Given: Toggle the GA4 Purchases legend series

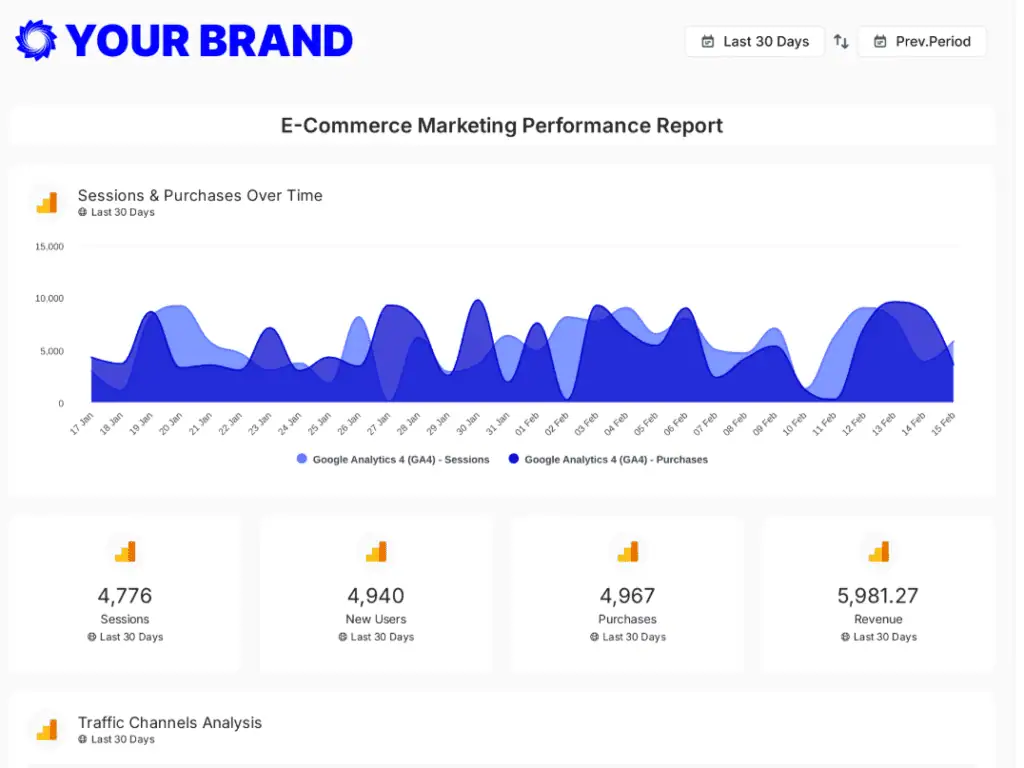Looking at the screenshot, I should tap(615, 460).
